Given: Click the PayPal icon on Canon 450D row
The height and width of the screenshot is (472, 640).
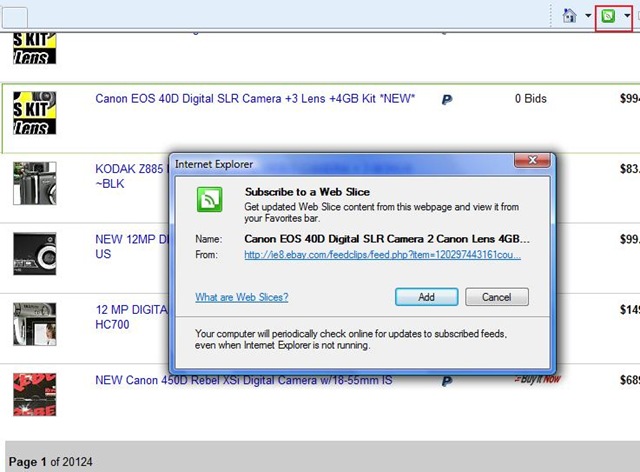Looking at the screenshot, I should tap(447, 381).
